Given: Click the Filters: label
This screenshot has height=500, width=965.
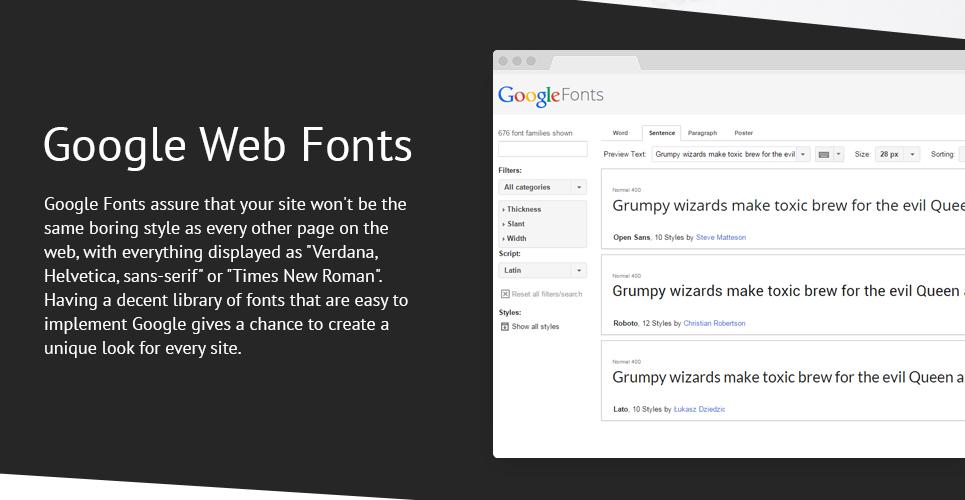Looking at the screenshot, I should point(510,171).
